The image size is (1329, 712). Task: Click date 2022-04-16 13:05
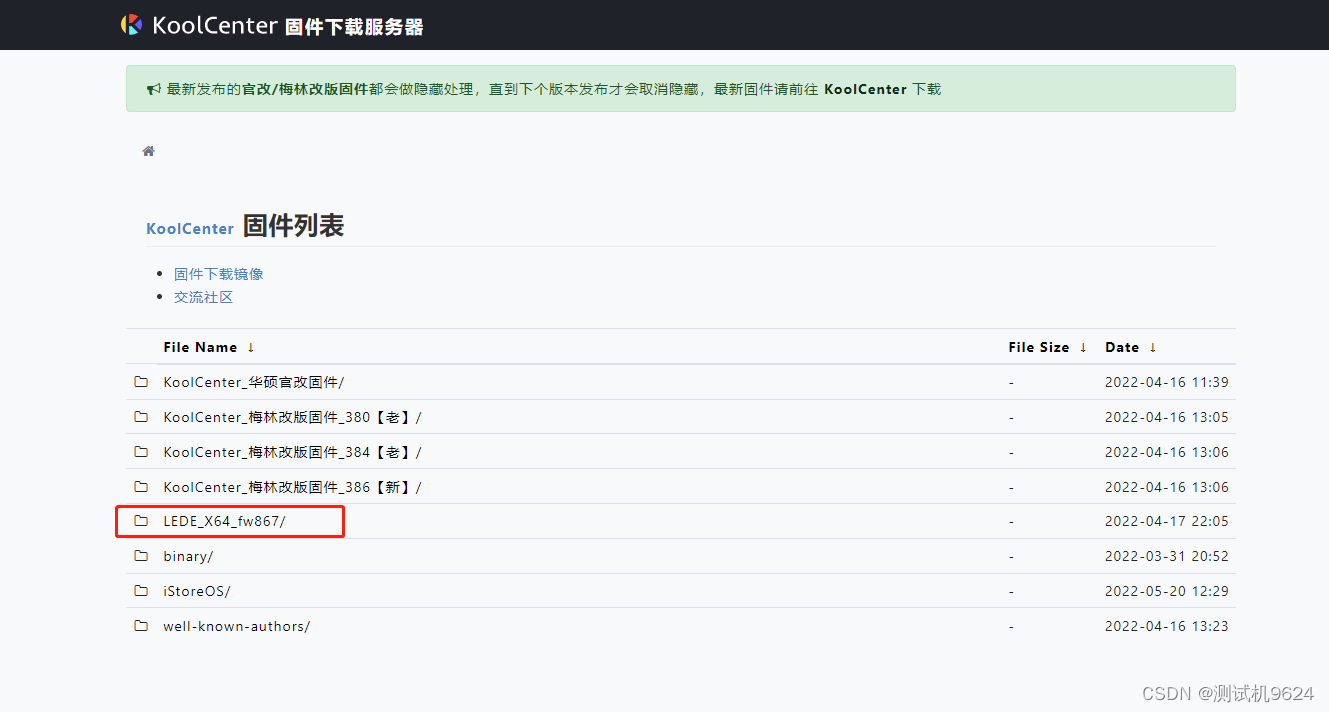(x=1167, y=417)
